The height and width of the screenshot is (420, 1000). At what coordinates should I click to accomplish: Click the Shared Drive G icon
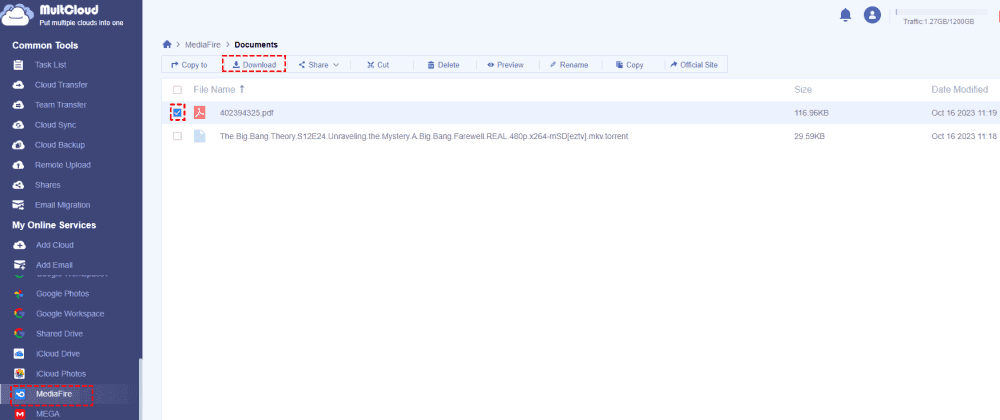tap(19, 333)
